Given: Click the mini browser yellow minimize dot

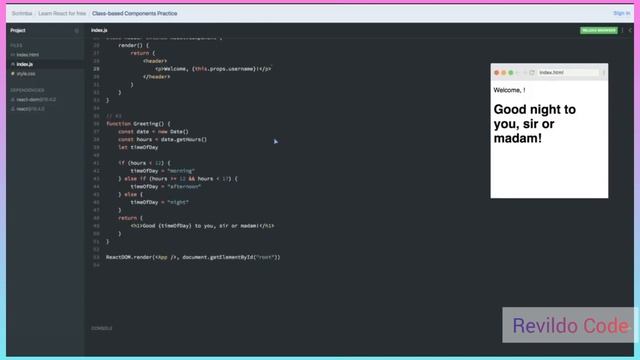Looking at the screenshot, I should (504, 73).
